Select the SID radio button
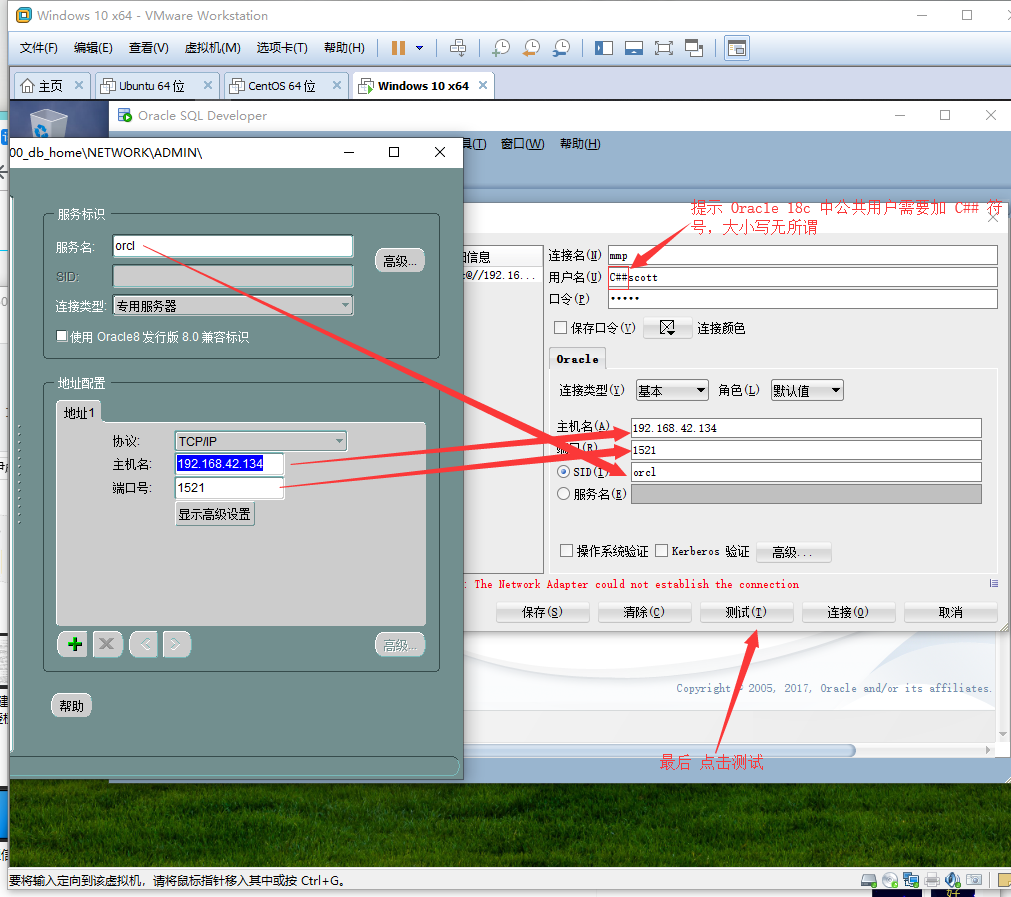This screenshot has height=897, width=1011. 564,472
